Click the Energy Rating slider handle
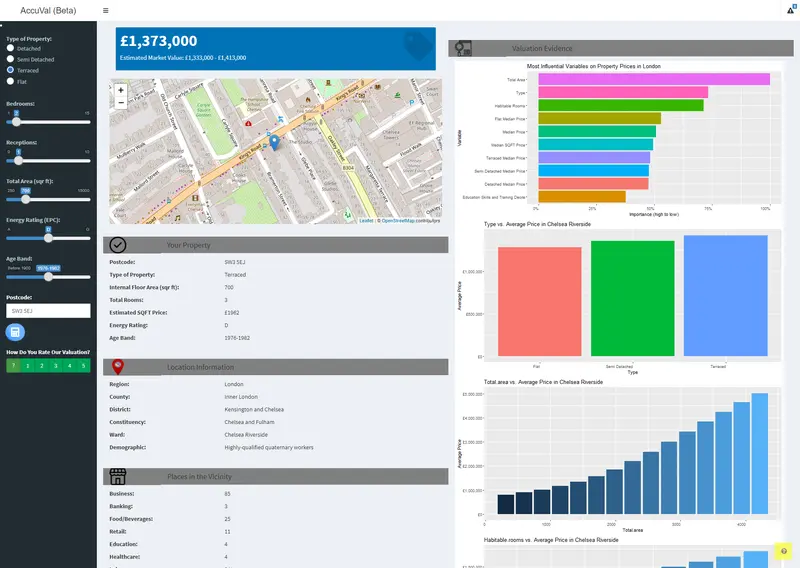The image size is (800, 568). (48, 238)
